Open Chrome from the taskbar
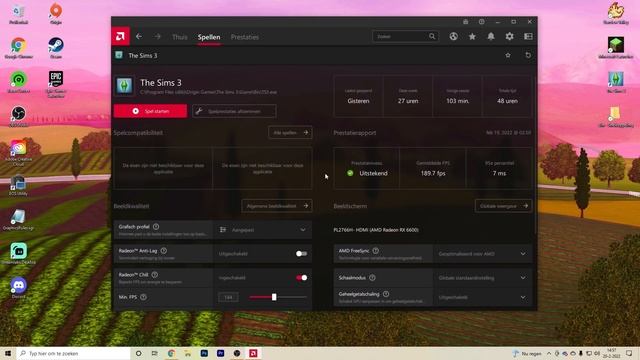Screen dimensions: 640x360 pos(171,353)
